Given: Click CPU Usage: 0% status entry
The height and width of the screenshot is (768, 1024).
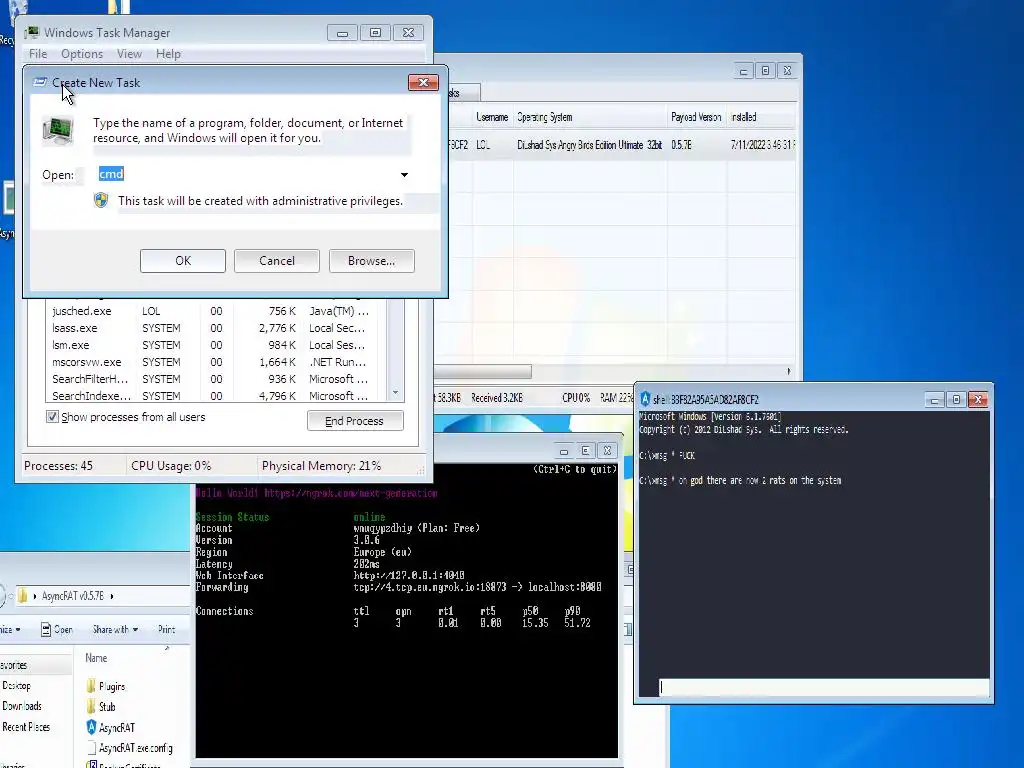Looking at the screenshot, I should (x=171, y=466).
